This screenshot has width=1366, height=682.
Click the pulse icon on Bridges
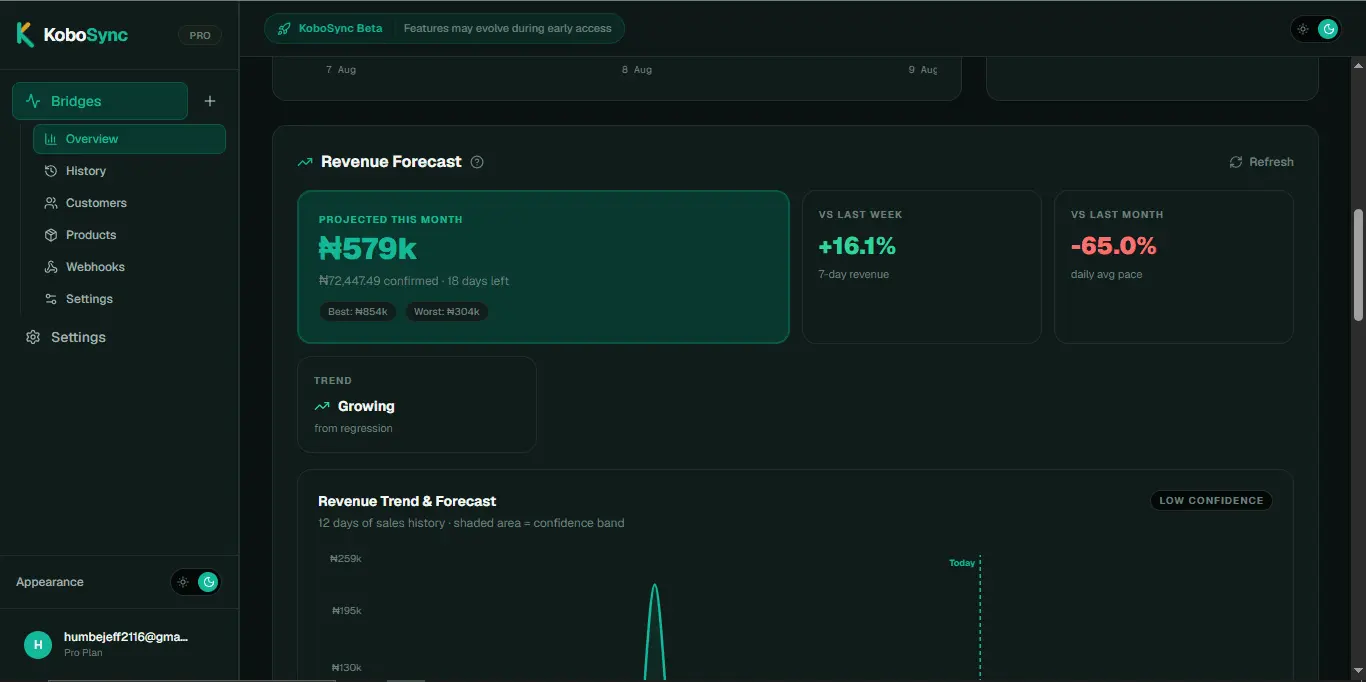pos(33,101)
